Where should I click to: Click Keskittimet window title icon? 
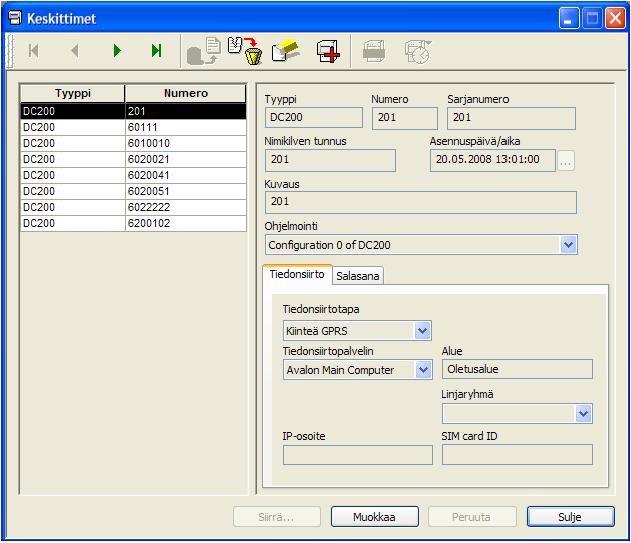[15, 18]
